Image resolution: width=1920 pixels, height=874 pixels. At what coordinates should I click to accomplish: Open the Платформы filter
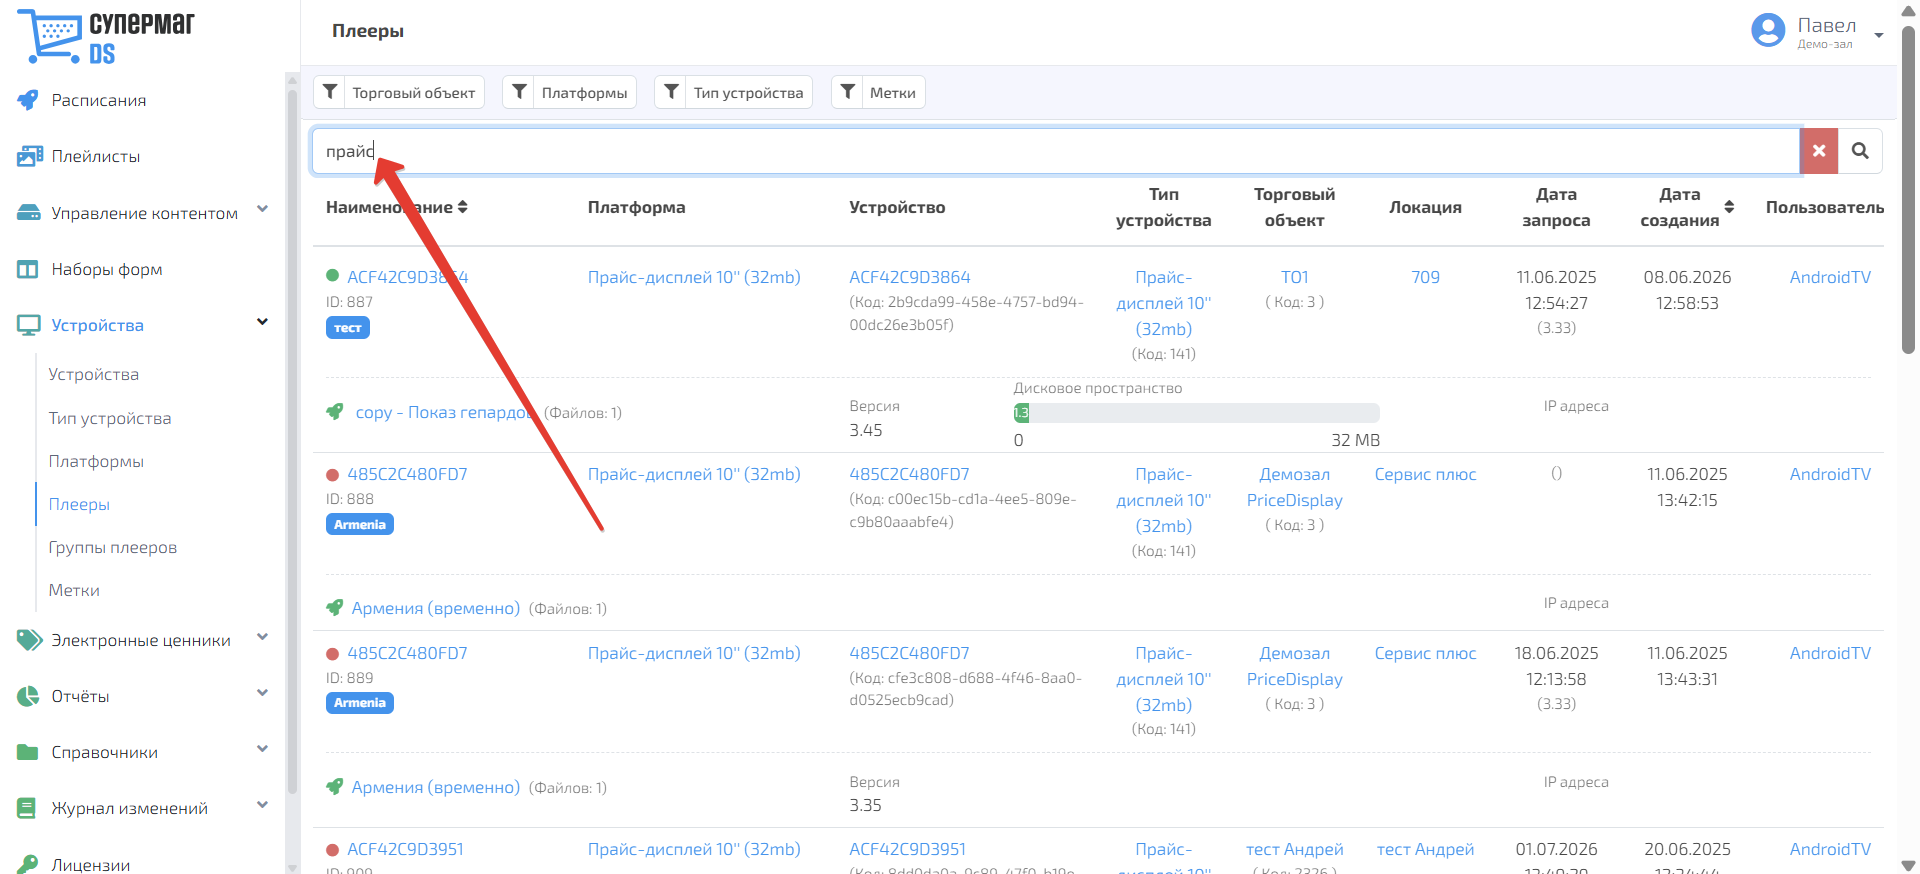tap(569, 92)
